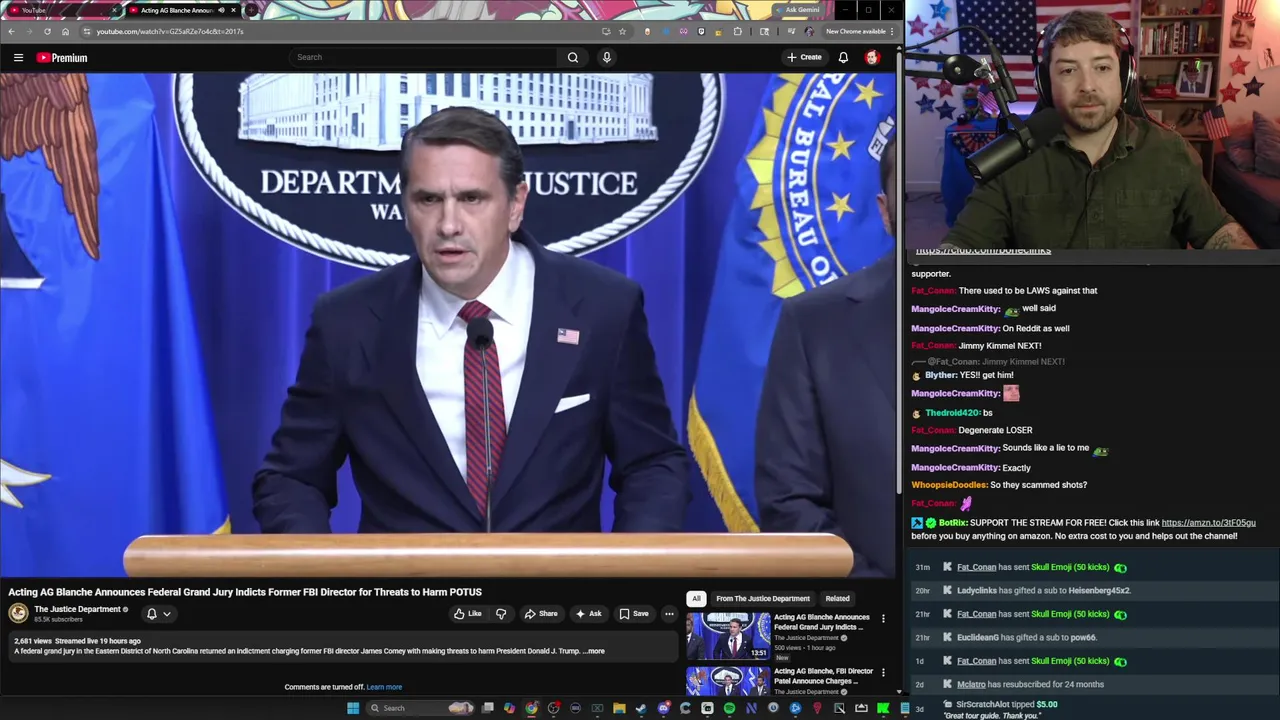
Task: Open File Explorer folder on taskbar
Action: click(619, 708)
